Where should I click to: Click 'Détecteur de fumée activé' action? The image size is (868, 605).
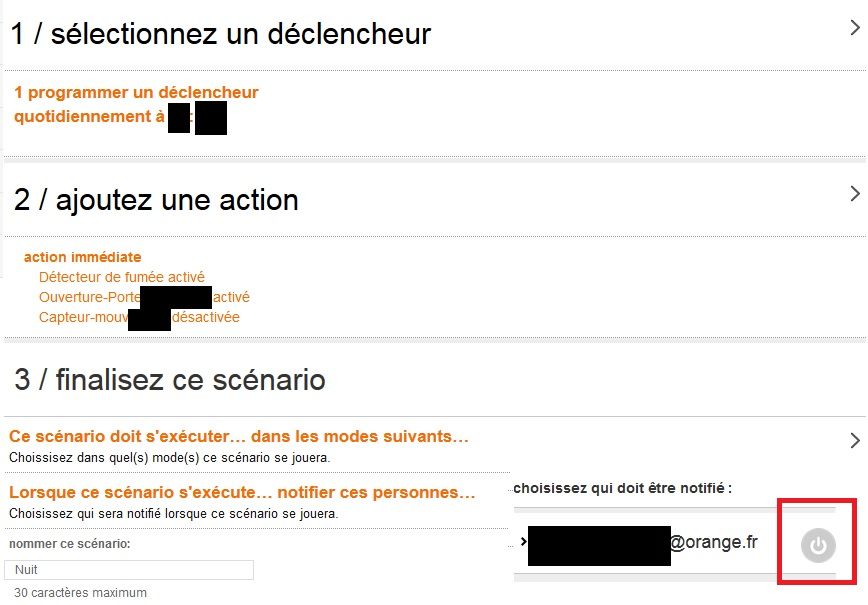pyautogui.click(x=122, y=277)
